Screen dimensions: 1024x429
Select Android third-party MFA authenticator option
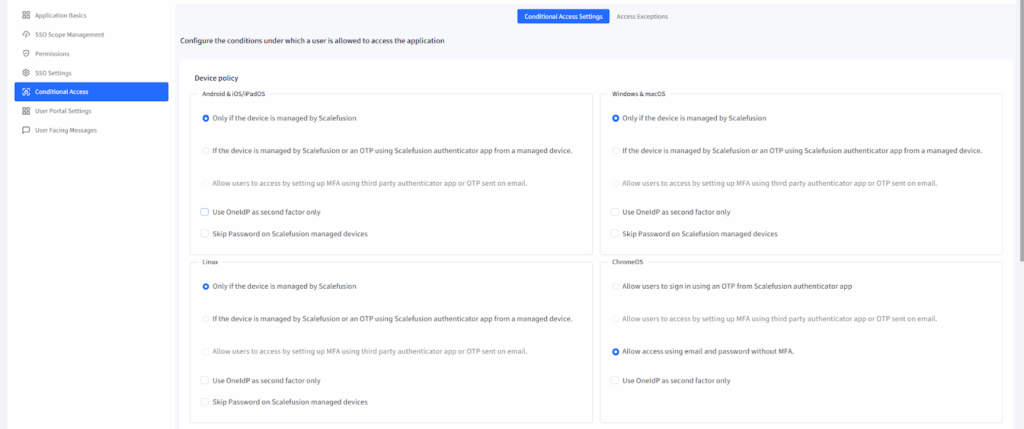[205, 184]
